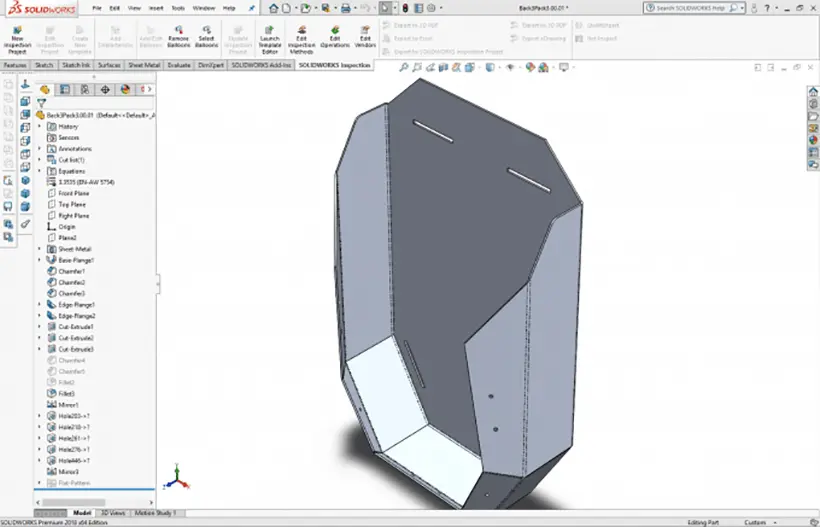Open the Insert menu
This screenshot has height=527, width=820.
[156, 8]
